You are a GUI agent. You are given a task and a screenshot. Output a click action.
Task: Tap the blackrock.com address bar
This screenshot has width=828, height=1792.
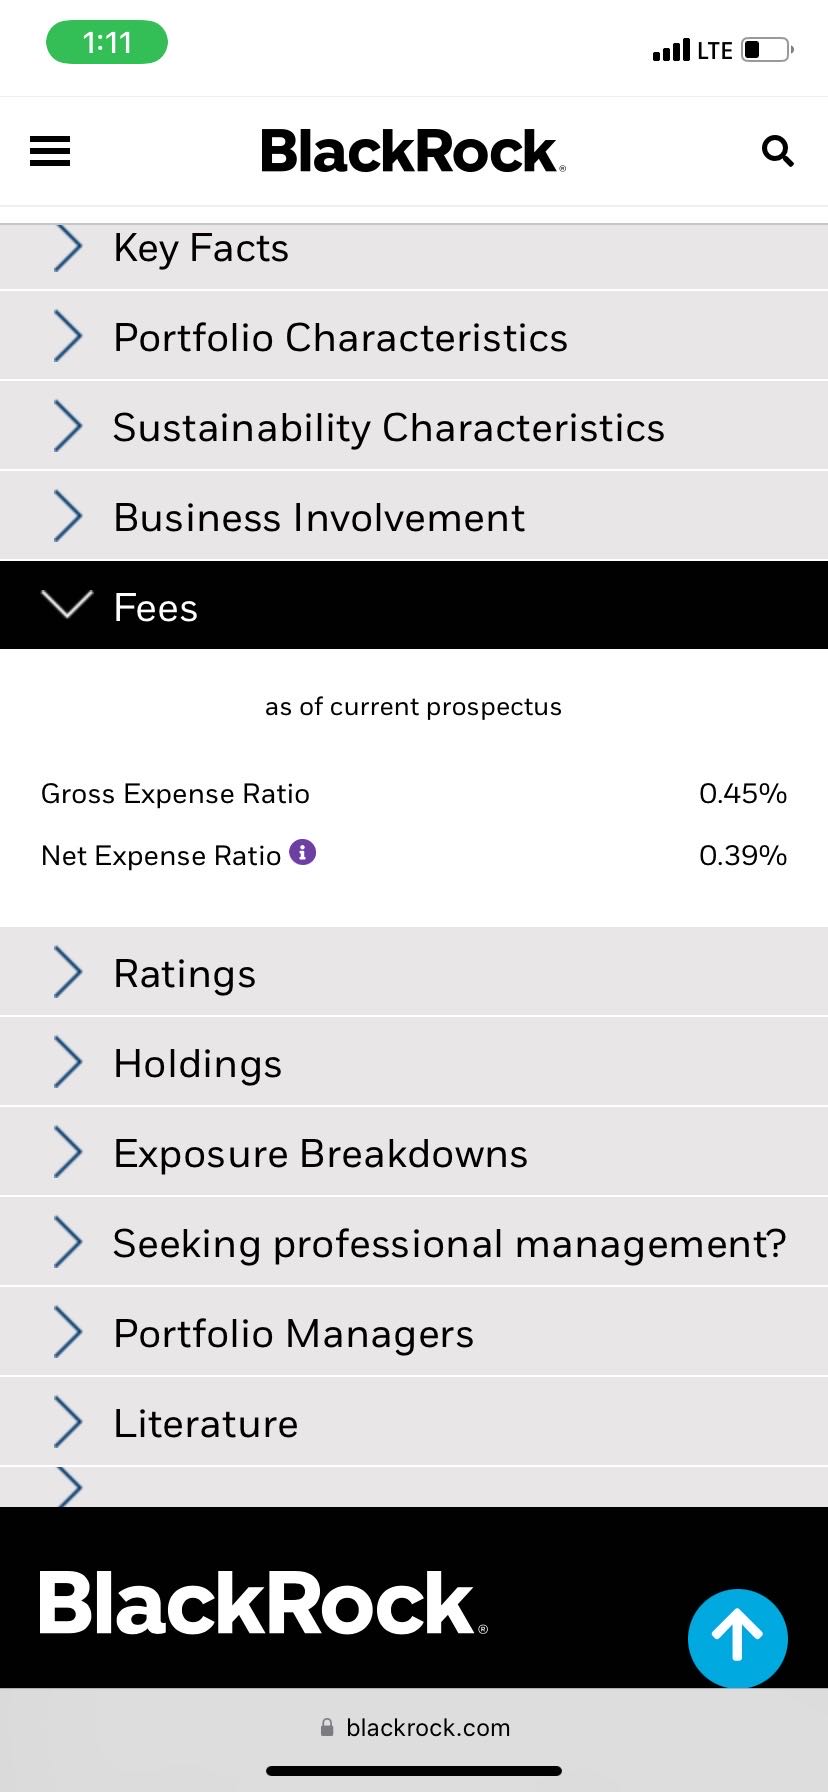tap(414, 1727)
